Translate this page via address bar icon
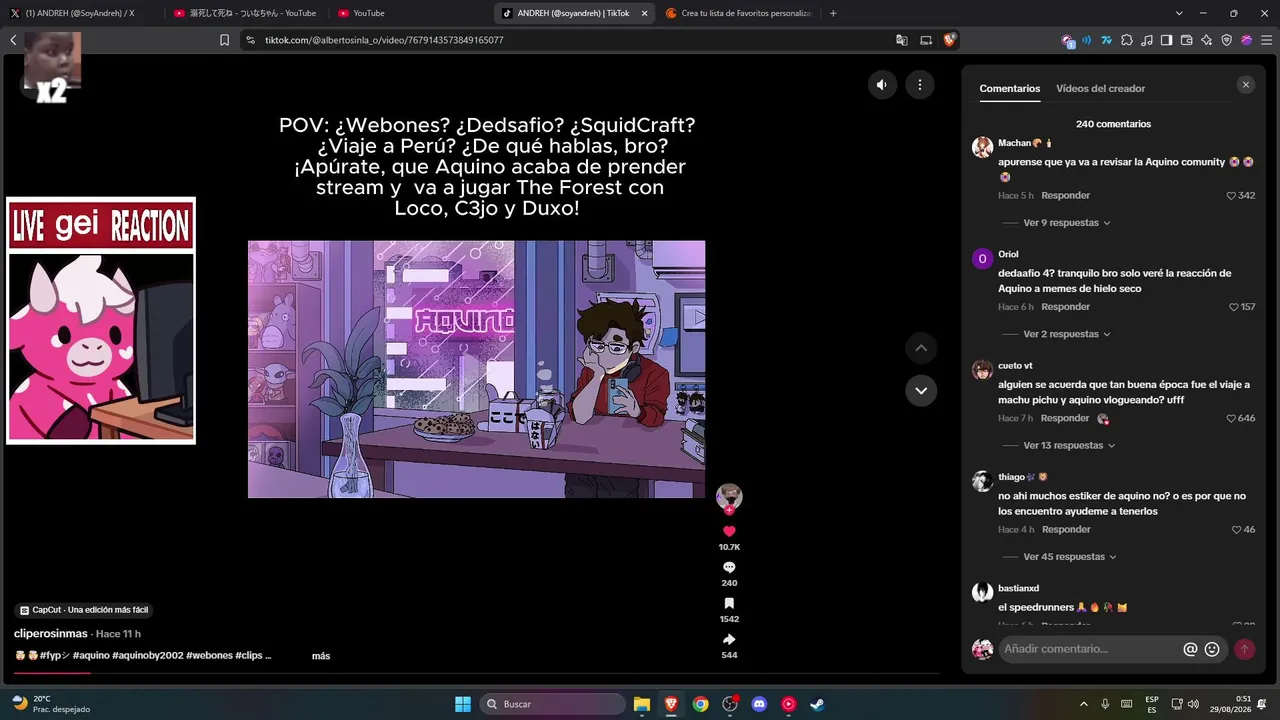The height and width of the screenshot is (720, 1280). 902,40
